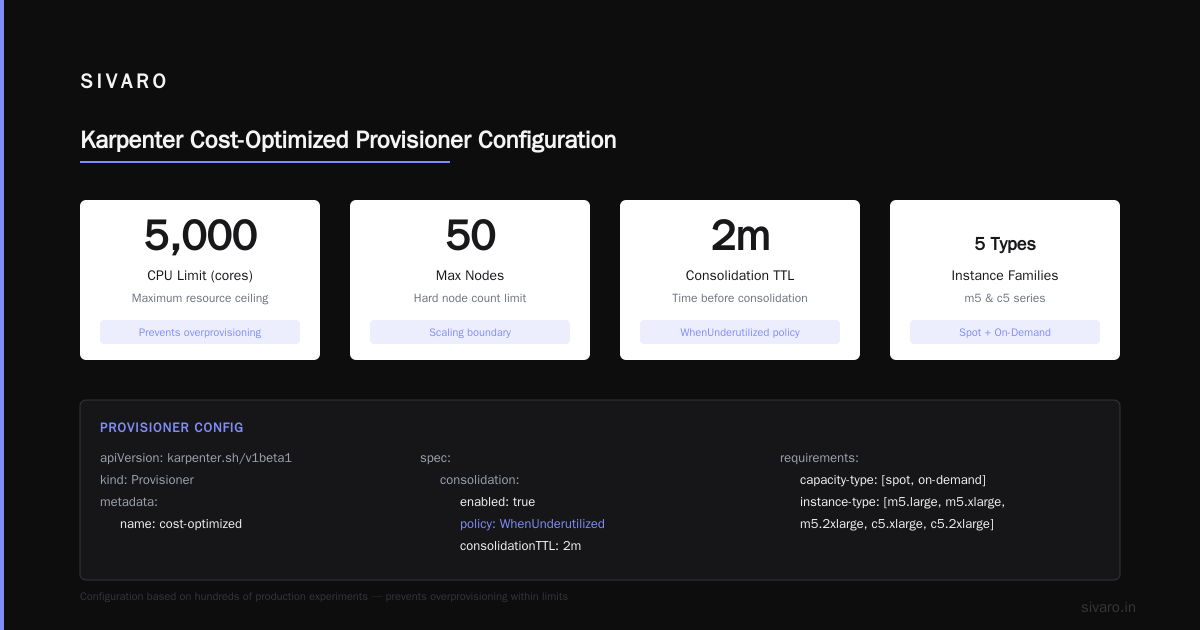Click the Karpenter Cost-Optimized Provisioner Configuration heading
The image size is (1200, 630).
coord(348,140)
